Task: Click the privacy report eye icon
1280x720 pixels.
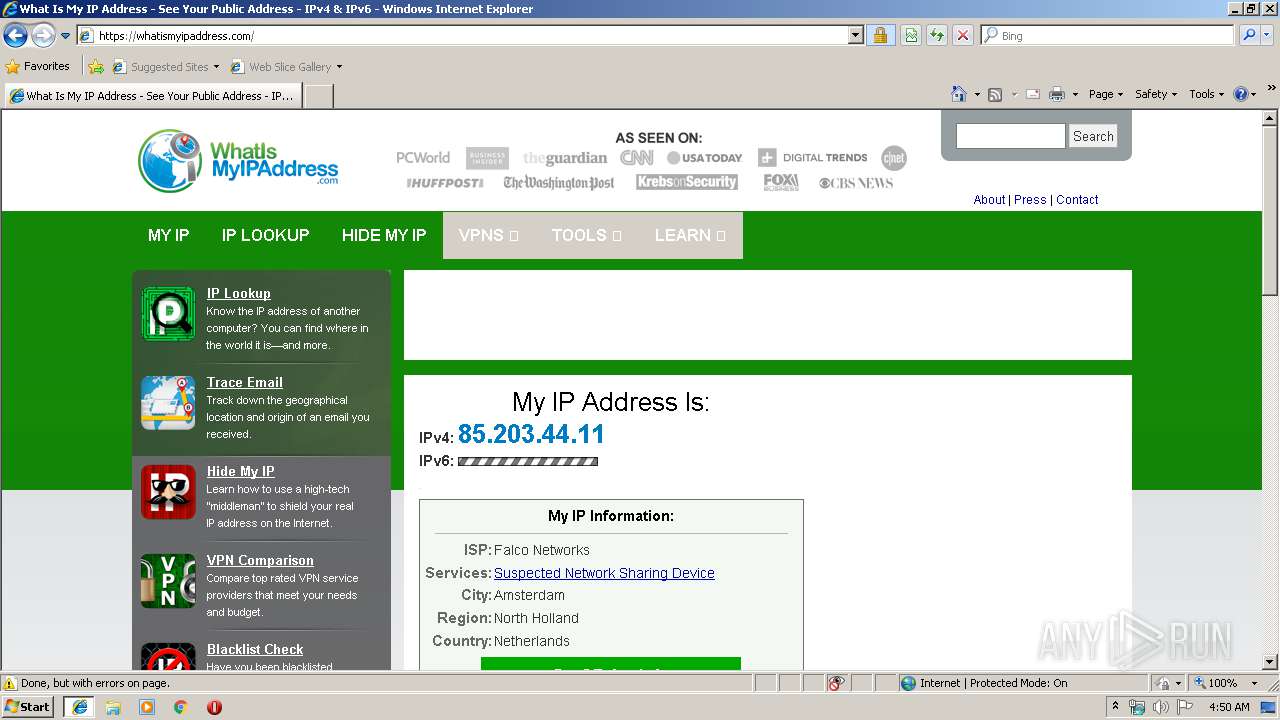Action: pos(836,683)
